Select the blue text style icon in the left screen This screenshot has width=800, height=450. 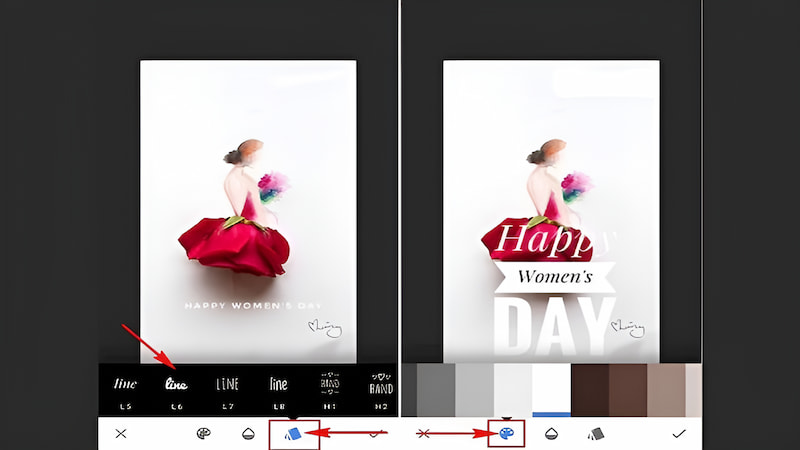(x=293, y=434)
